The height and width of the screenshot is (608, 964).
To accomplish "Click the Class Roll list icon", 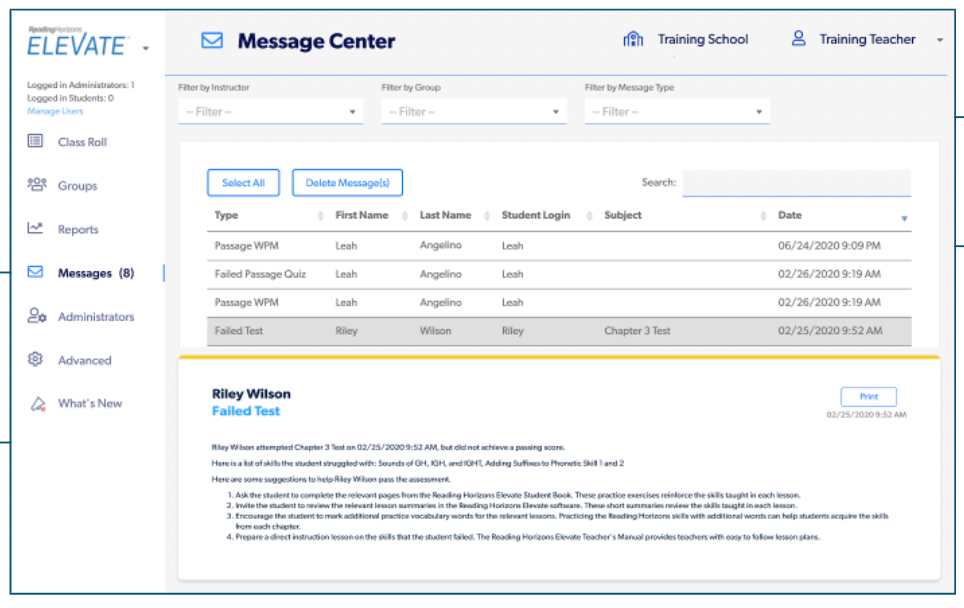I will 36,141.
